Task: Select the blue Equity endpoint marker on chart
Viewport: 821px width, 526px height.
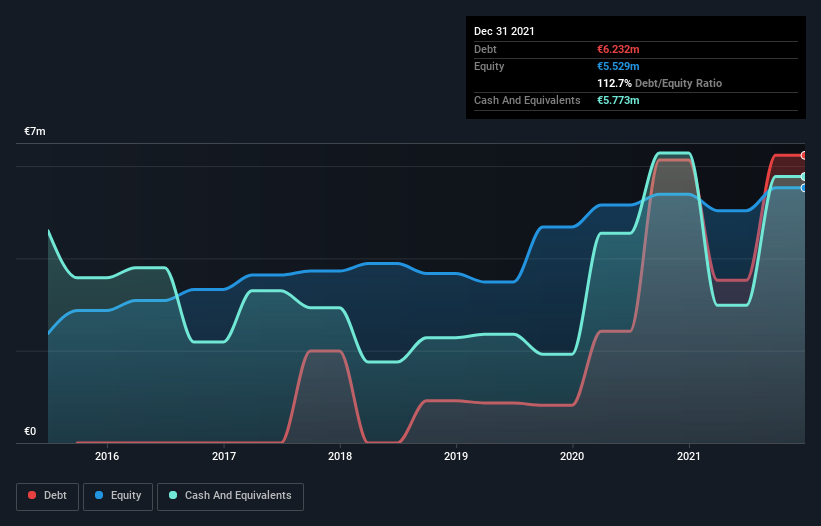Action: pyautogui.click(x=804, y=188)
